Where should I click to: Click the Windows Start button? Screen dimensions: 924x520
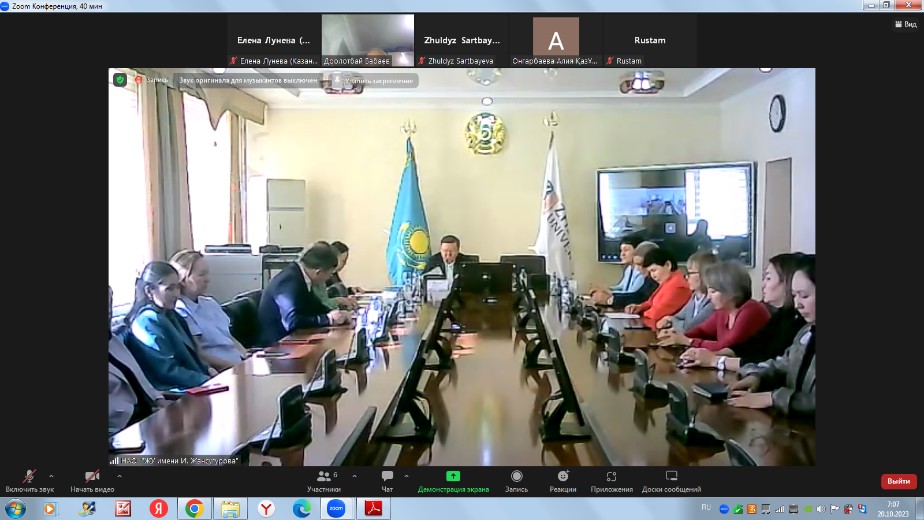(x=15, y=509)
